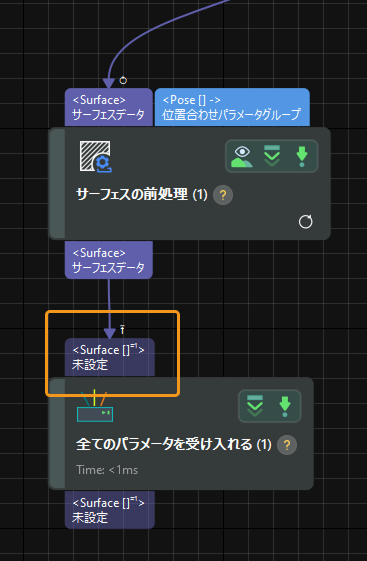
Task: Select the Pose 位置合わせパラメータグループ input port
Action: 232,107
